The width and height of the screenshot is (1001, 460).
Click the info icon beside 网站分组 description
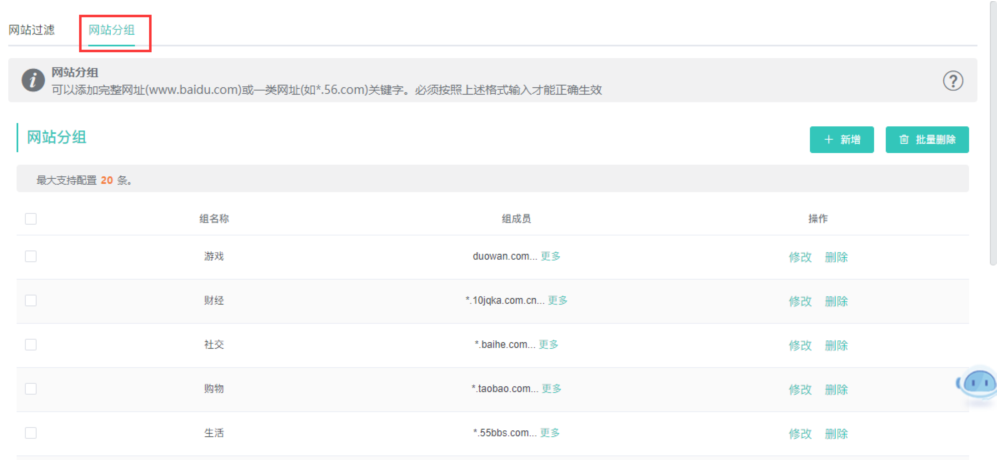click(33, 81)
